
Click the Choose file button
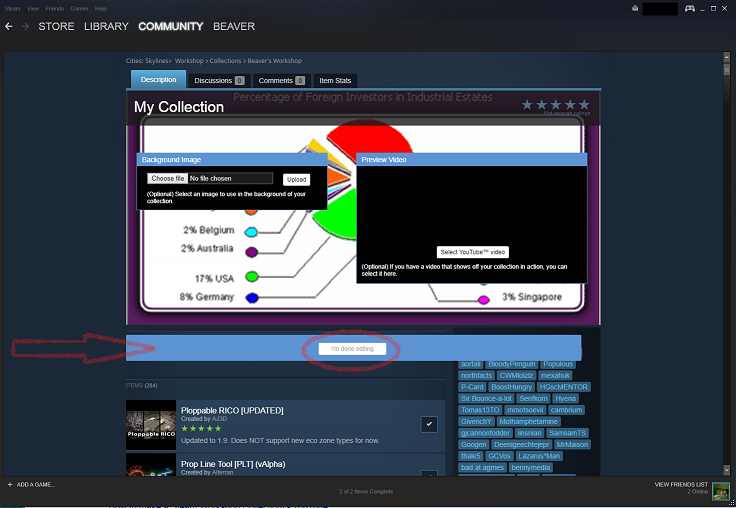click(168, 178)
